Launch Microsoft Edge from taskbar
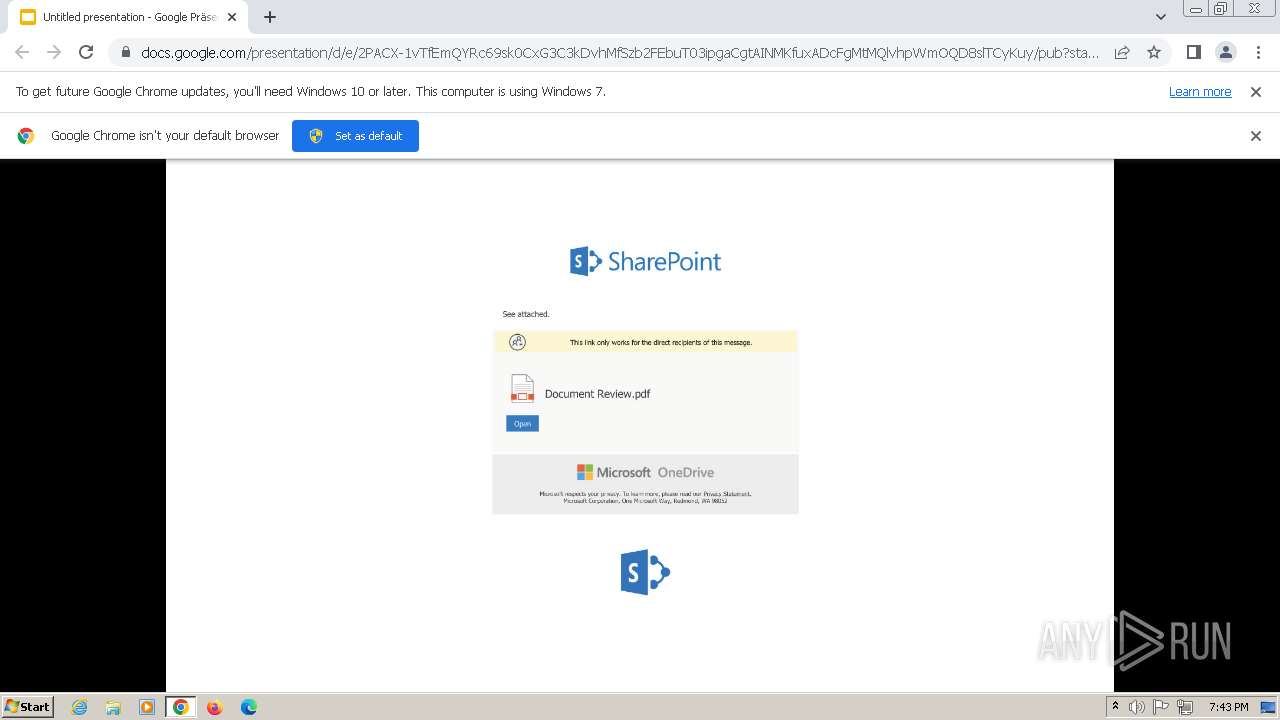1280x720 pixels. [x=248, y=707]
